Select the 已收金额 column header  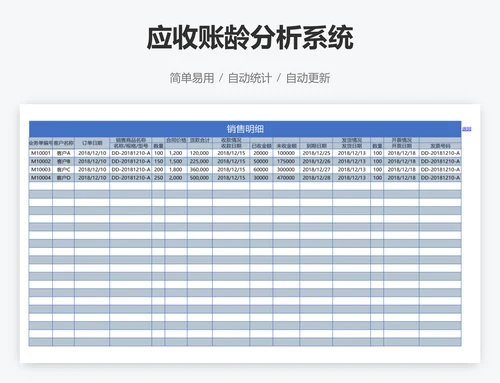pyautogui.click(x=261, y=146)
